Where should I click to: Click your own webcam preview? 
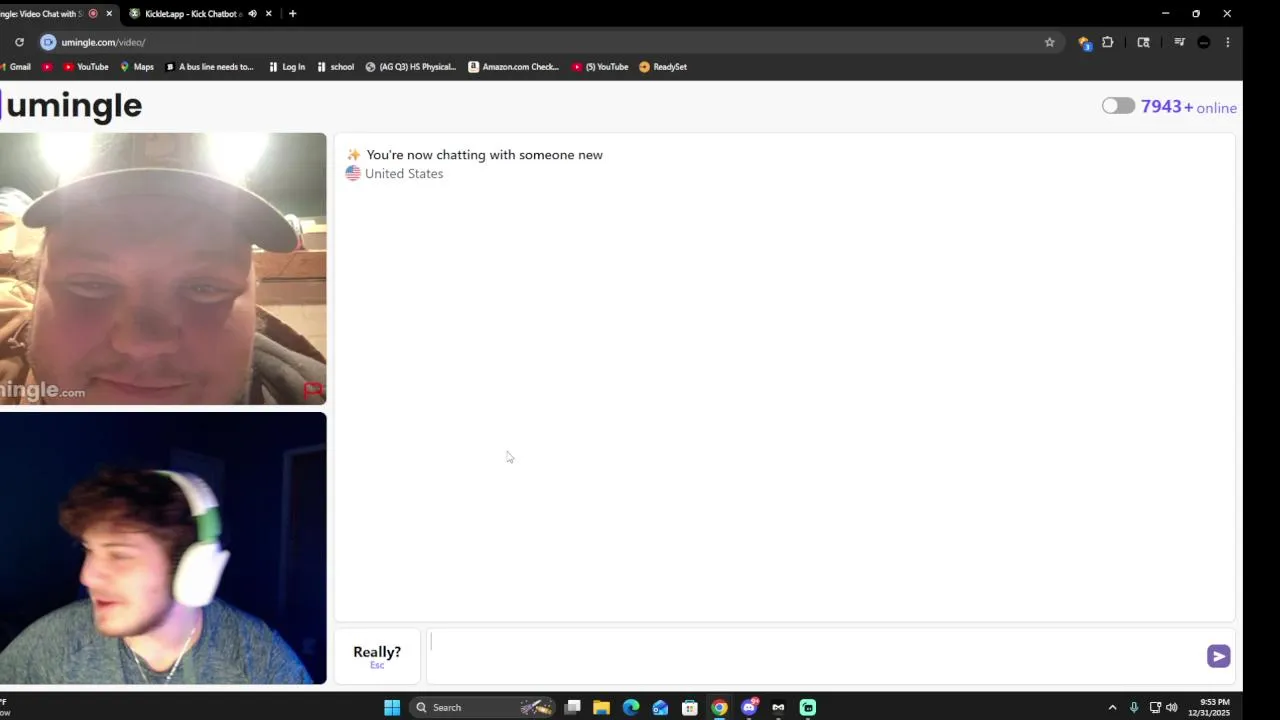tap(163, 548)
